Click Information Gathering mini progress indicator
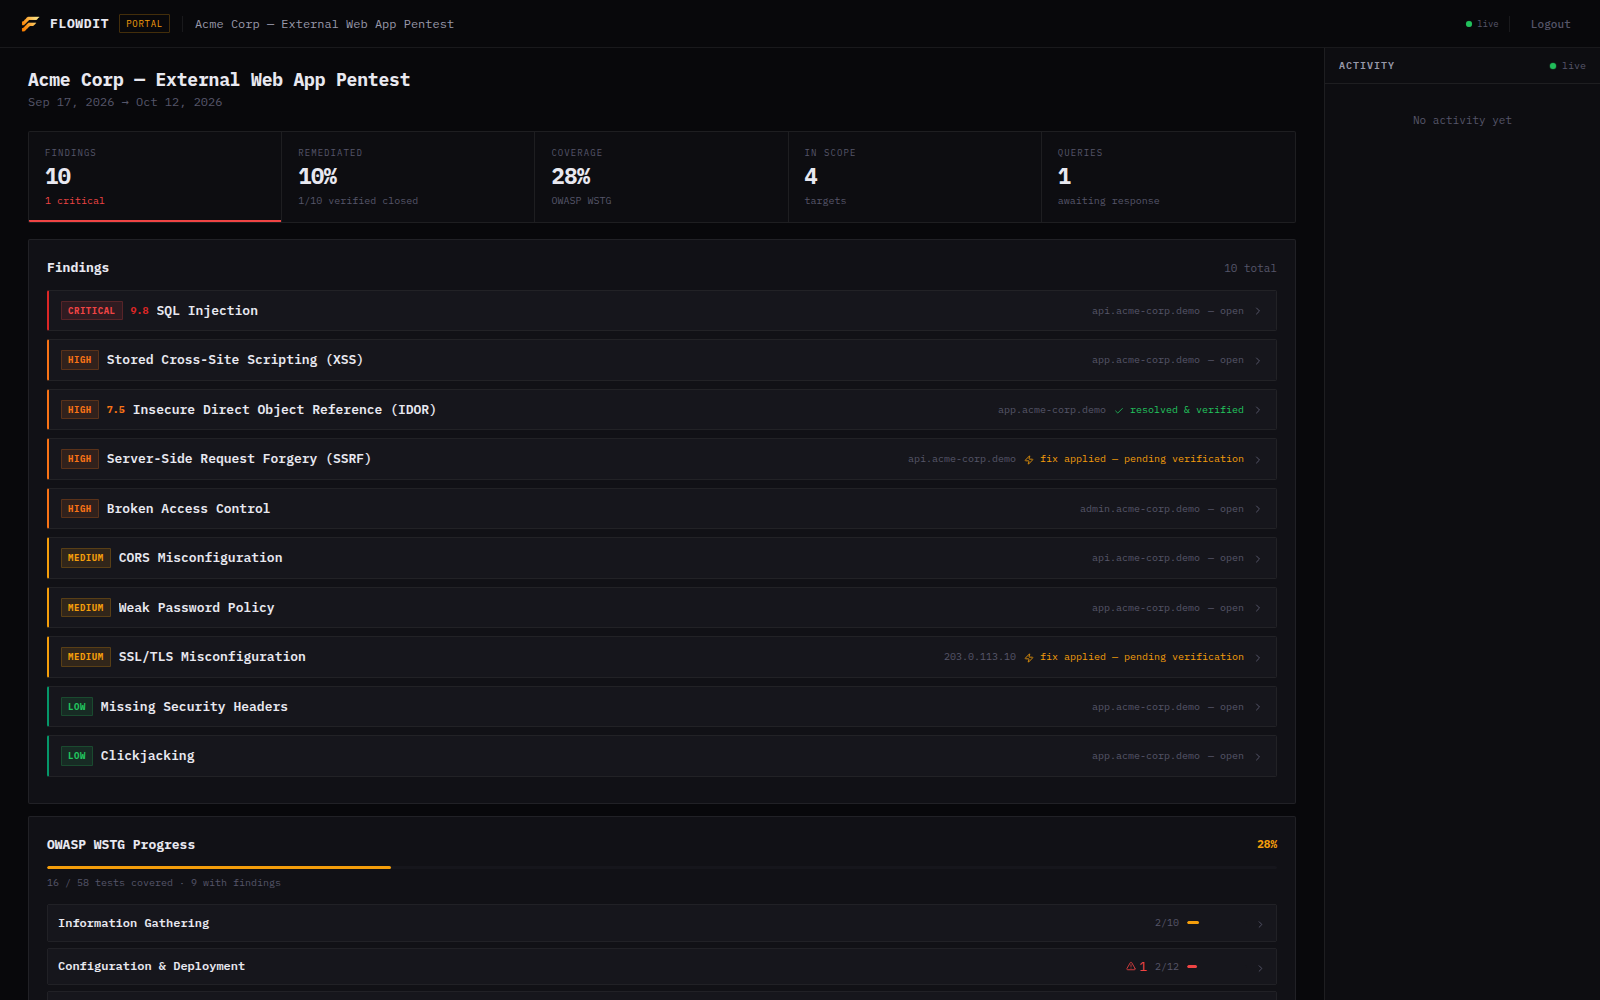1600x1000 pixels. [x=1193, y=923]
